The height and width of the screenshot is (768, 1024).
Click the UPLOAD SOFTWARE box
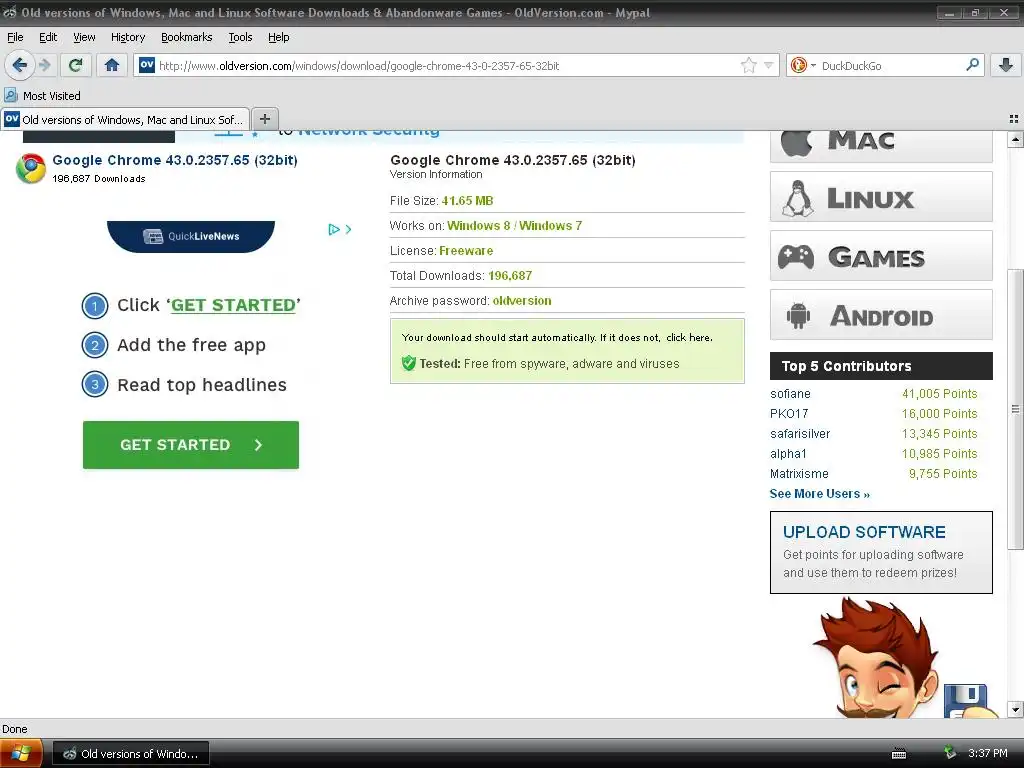[881, 552]
